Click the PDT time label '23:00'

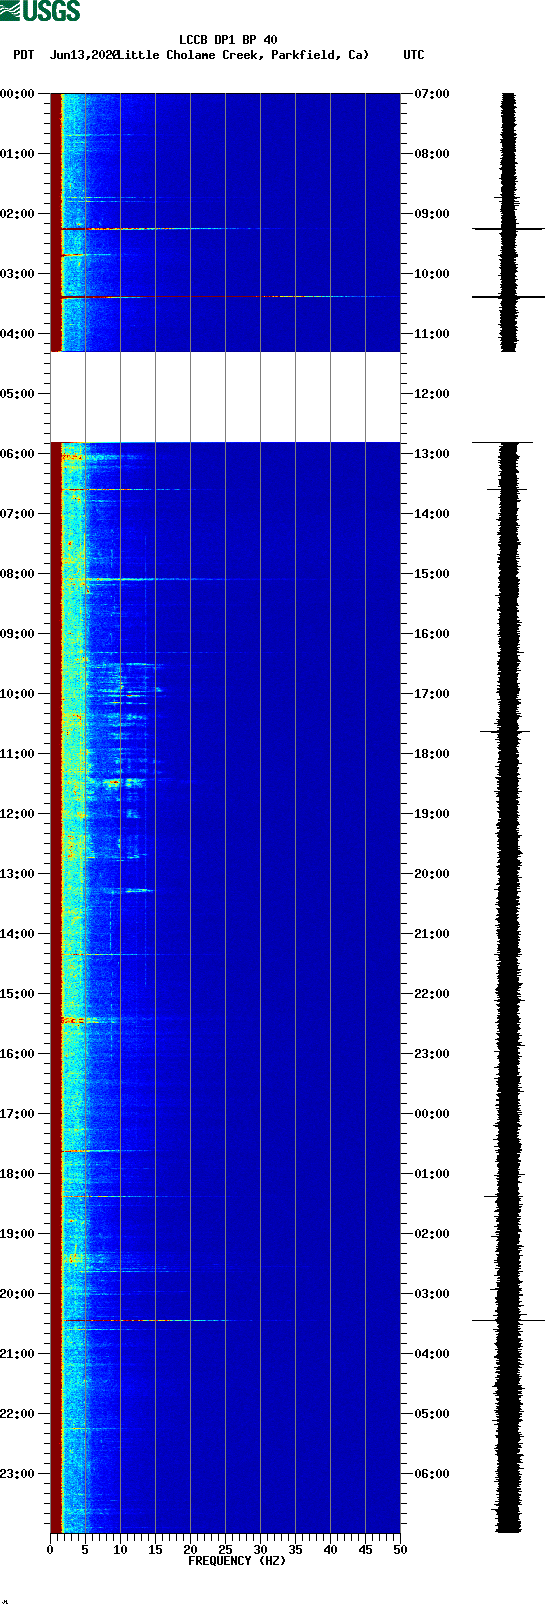click(17, 1474)
